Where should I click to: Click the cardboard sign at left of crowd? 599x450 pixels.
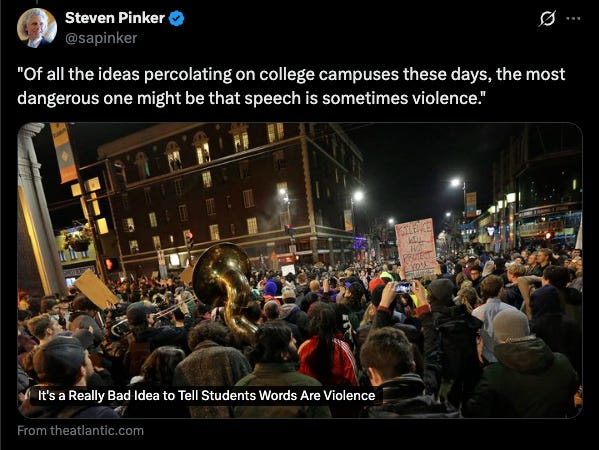pyautogui.click(x=96, y=289)
